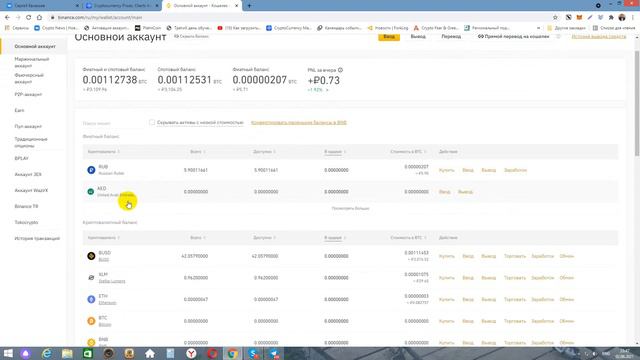640x360 pixels.
Task: Open the Chrome profile avatar
Action: [x=622, y=17]
